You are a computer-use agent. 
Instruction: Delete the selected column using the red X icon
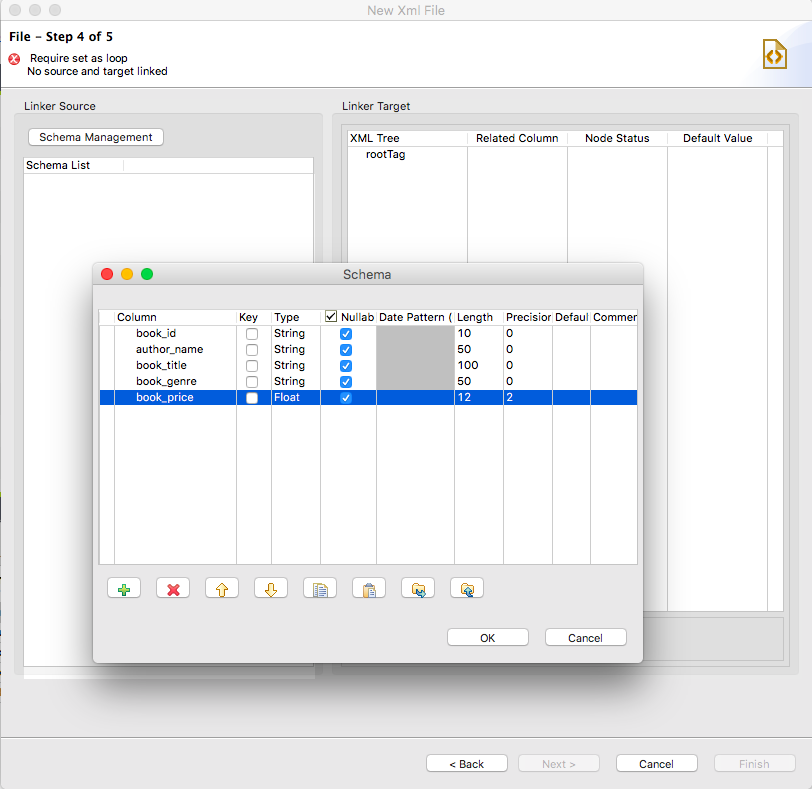172,588
